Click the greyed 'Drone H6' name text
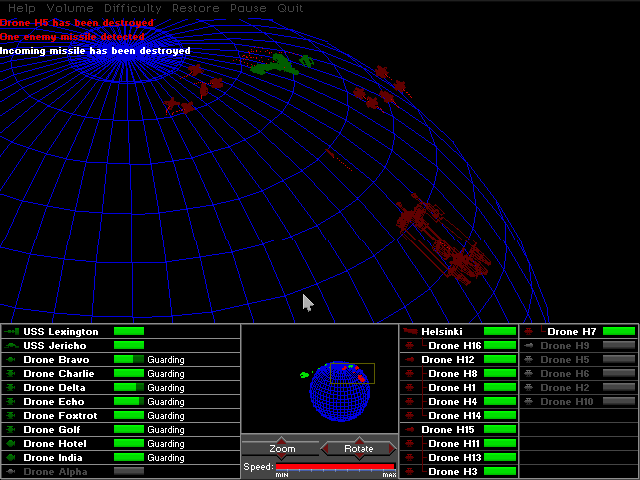This screenshot has height=480, width=640. [x=565, y=373]
